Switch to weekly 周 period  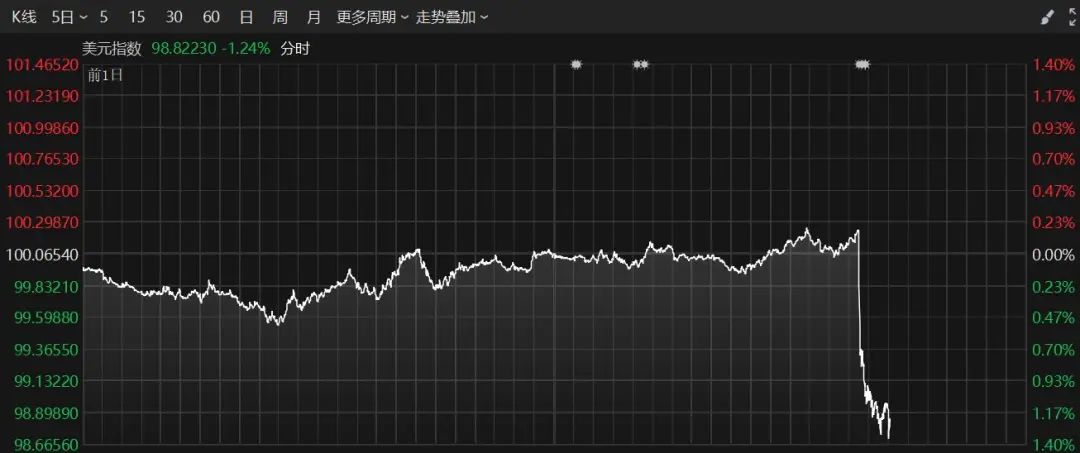click(x=280, y=17)
